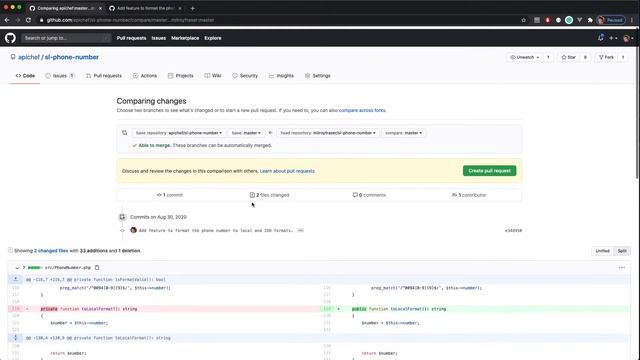640x360 pixels.
Task: Open the Unwatch dropdown
Action: [x=525, y=58]
